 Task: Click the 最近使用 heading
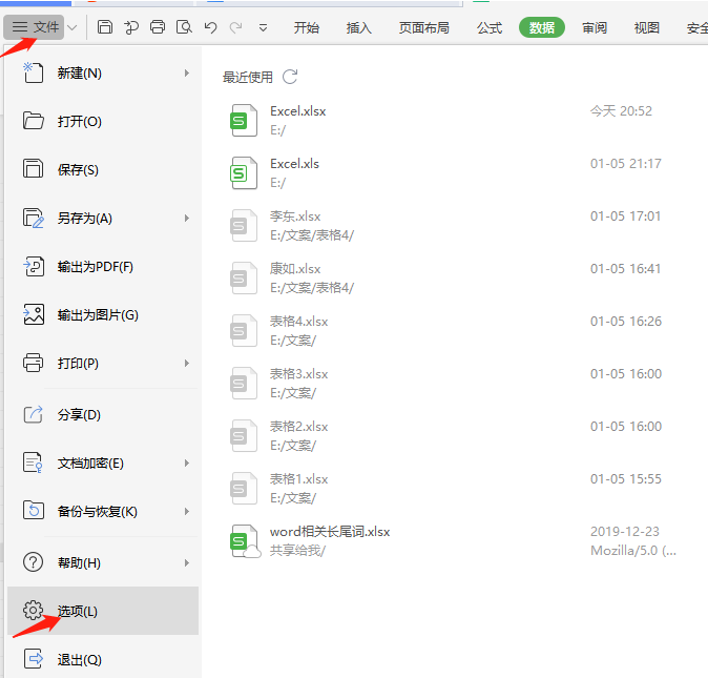(247, 77)
